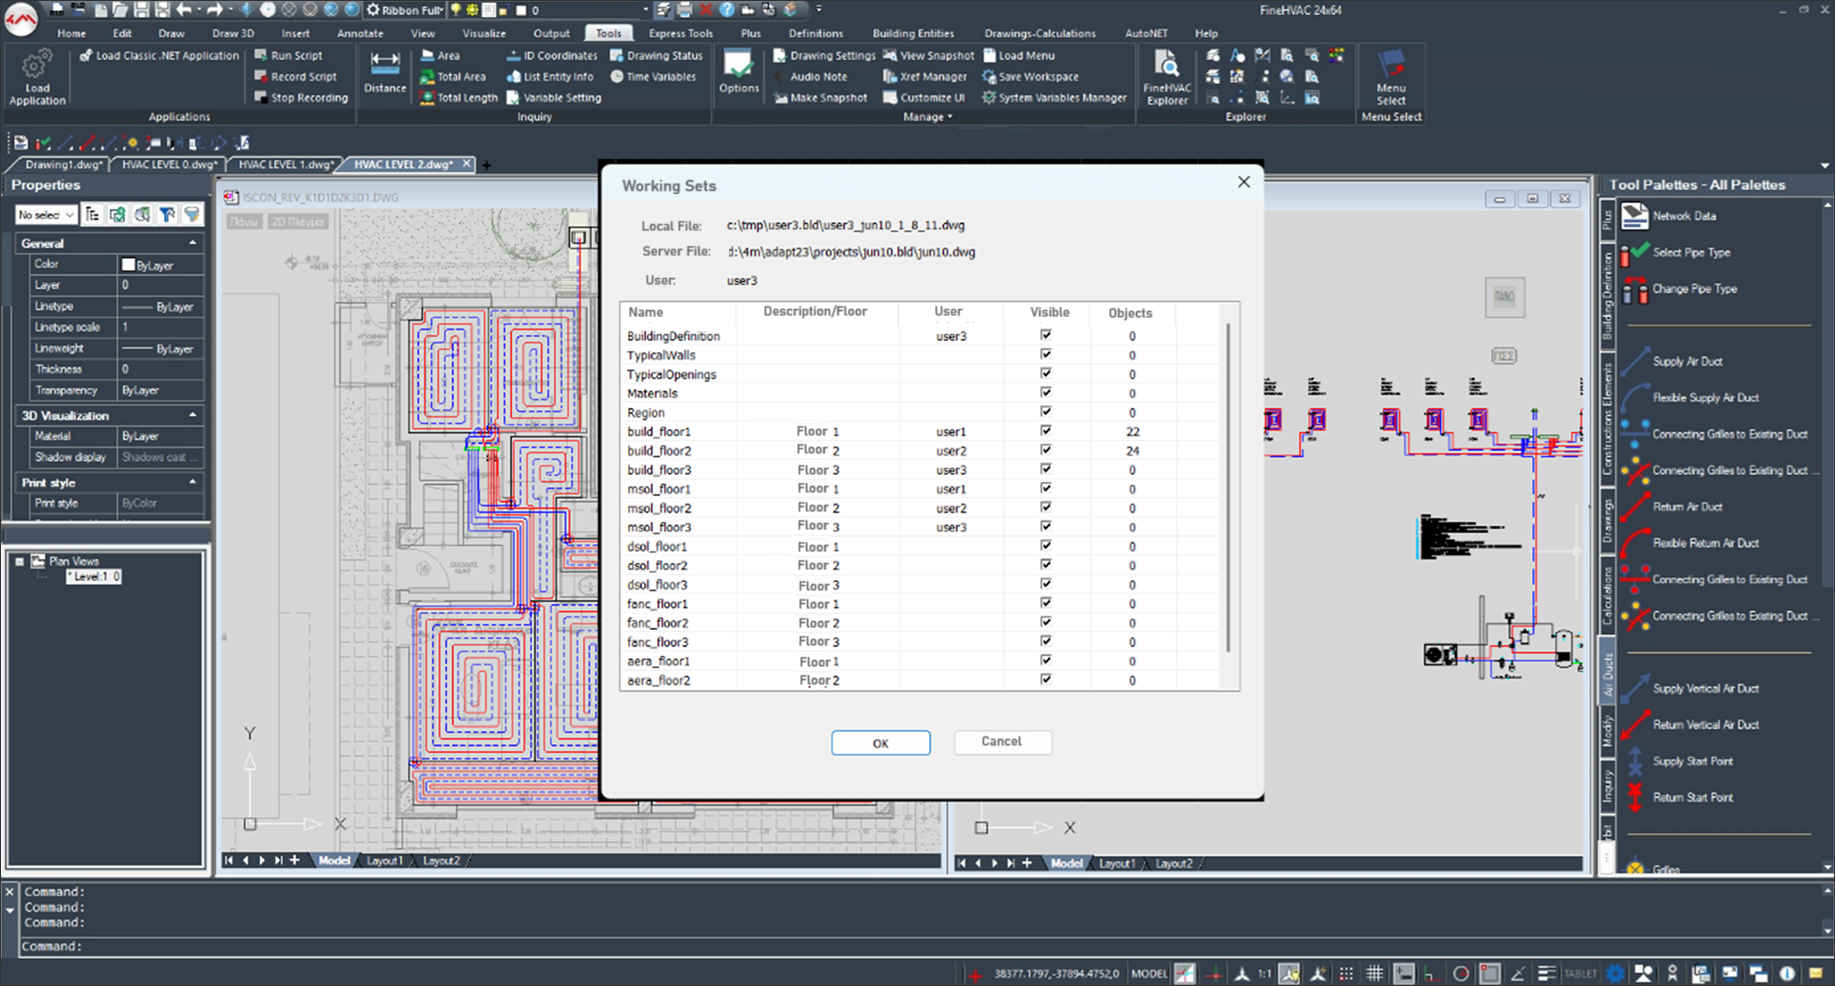
Task: Select the Change Pipe Type tool
Action: [x=1694, y=289]
